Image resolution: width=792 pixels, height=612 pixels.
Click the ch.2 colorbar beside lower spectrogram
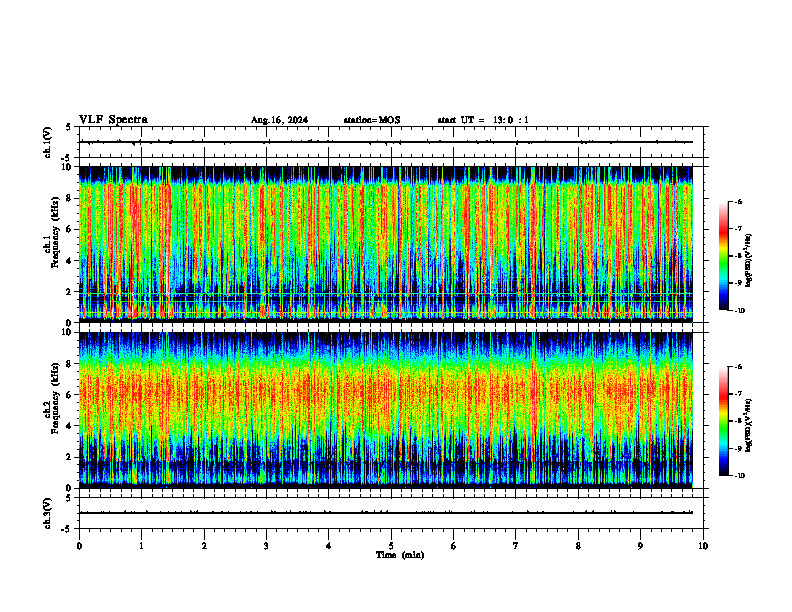(723, 421)
